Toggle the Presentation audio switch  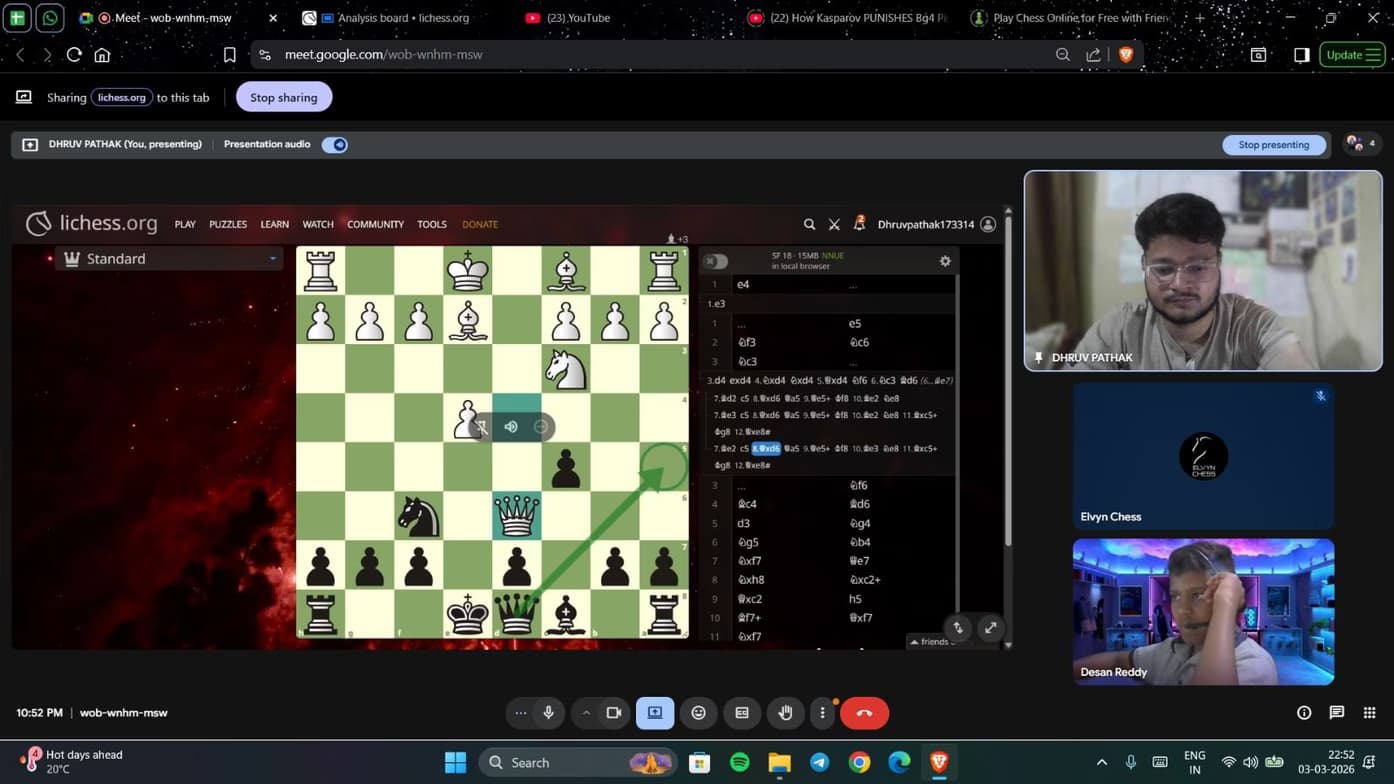tap(335, 145)
